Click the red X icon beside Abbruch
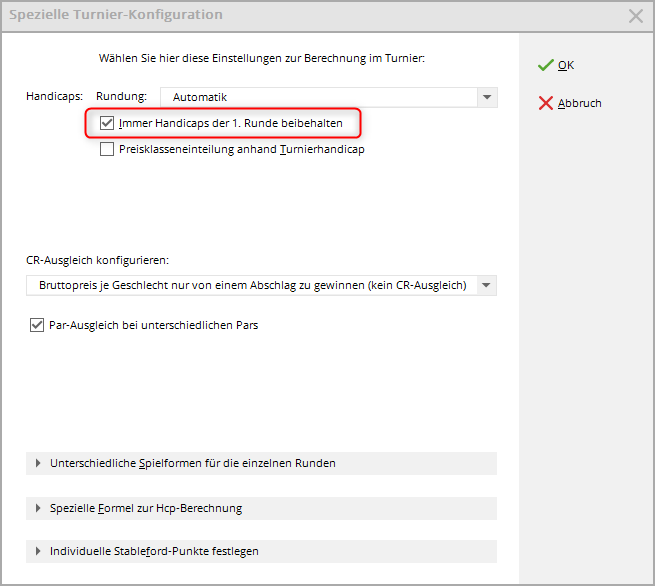 545,103
